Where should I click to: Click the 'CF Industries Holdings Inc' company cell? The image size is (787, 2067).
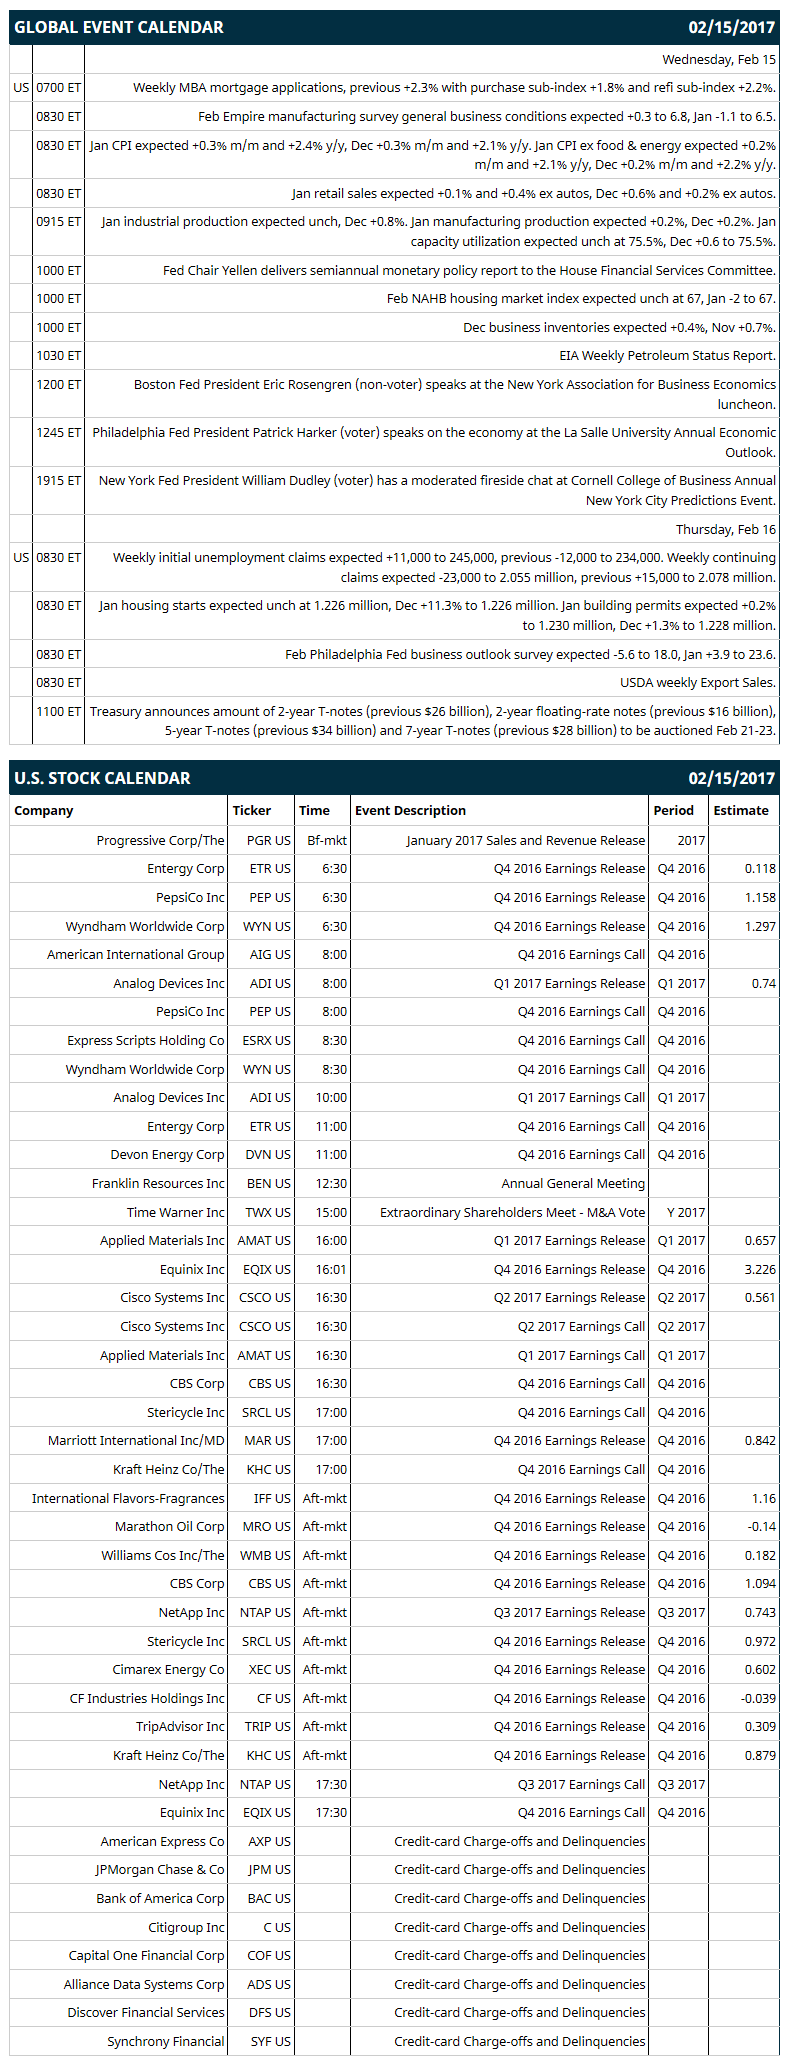pos(147,1698)
